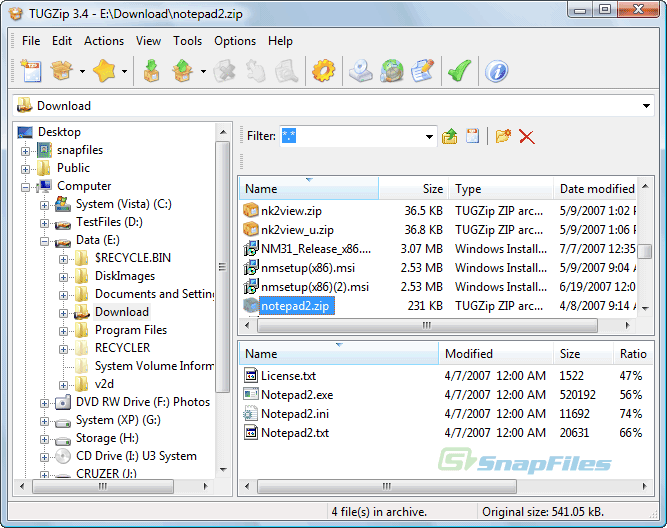Click the disk image tool icon
The image size is (667, 528).
click(361, 71)
